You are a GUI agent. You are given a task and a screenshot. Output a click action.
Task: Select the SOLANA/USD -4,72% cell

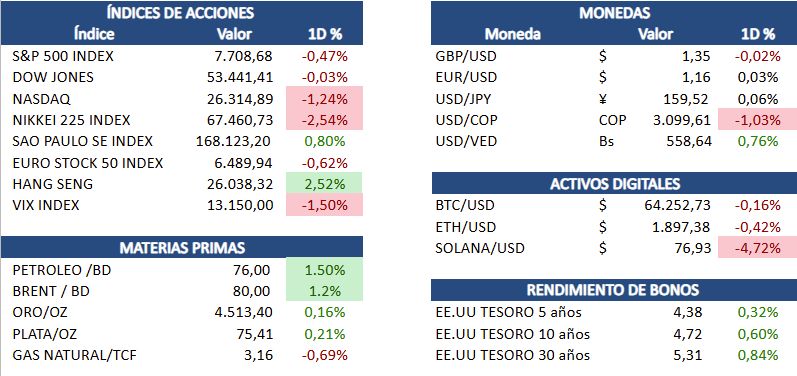tap(757, 247)
